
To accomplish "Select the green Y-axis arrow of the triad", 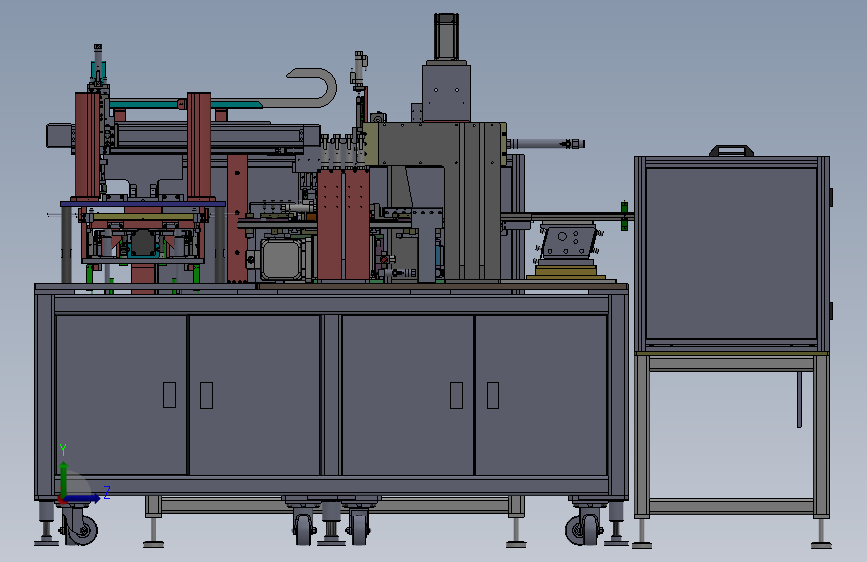I will (x=64, y=480).
